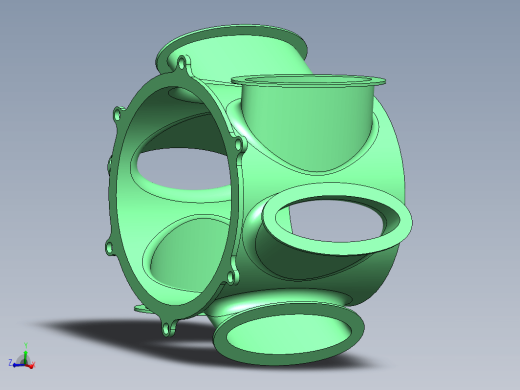Pick the topmost bolt hole lug on front flange
The height and width of the screenshot is (390, 520).
point(182,64)
